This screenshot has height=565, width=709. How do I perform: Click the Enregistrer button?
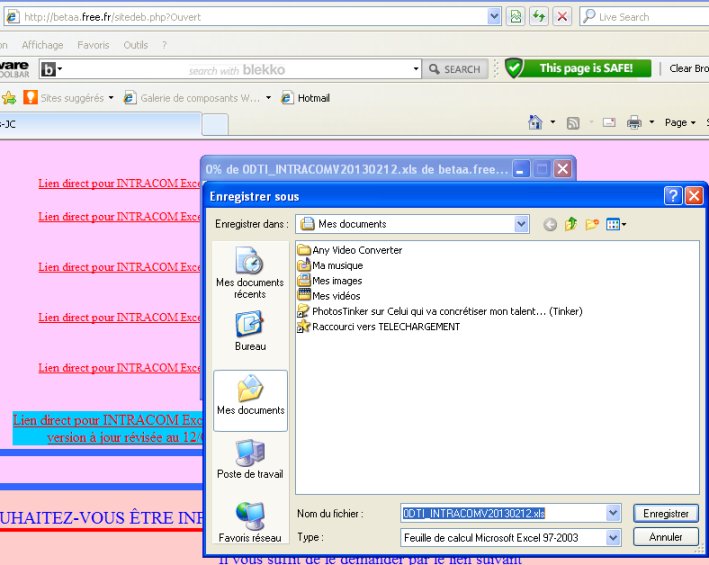coord(666,513)
